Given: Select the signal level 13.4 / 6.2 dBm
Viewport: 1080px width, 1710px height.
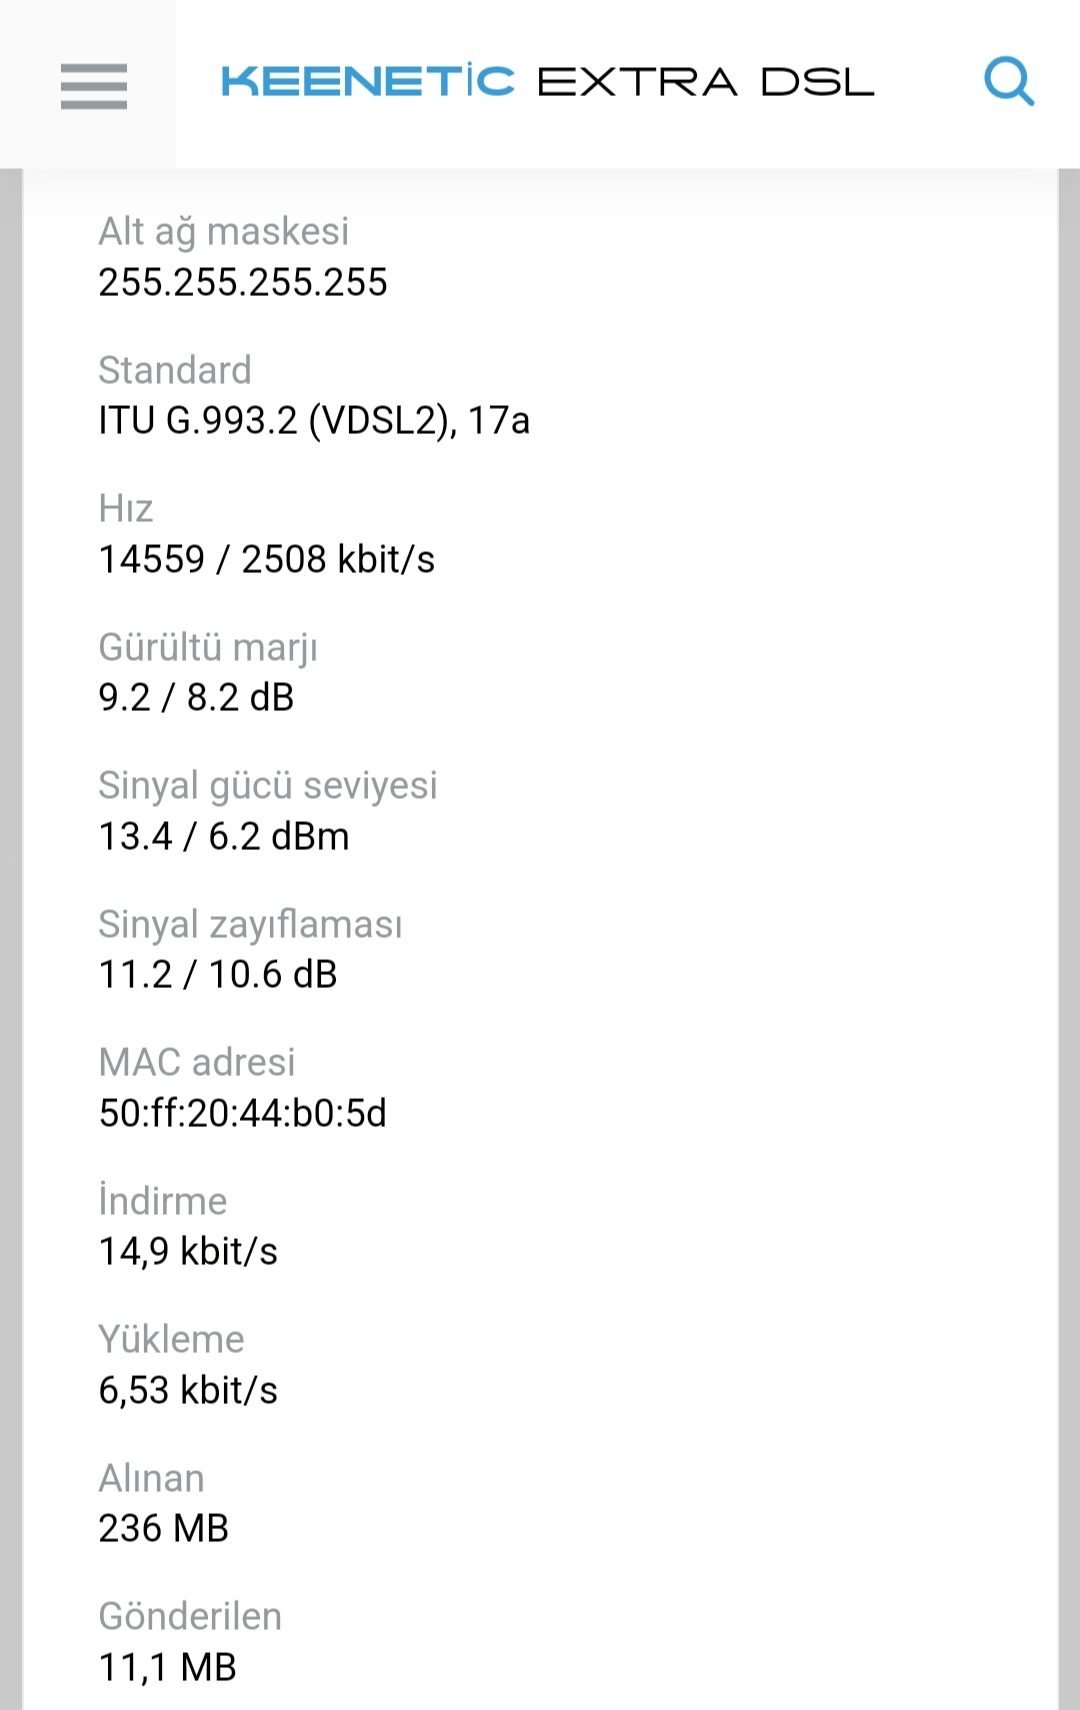Looking at the screenshot, I should [224, 836].
